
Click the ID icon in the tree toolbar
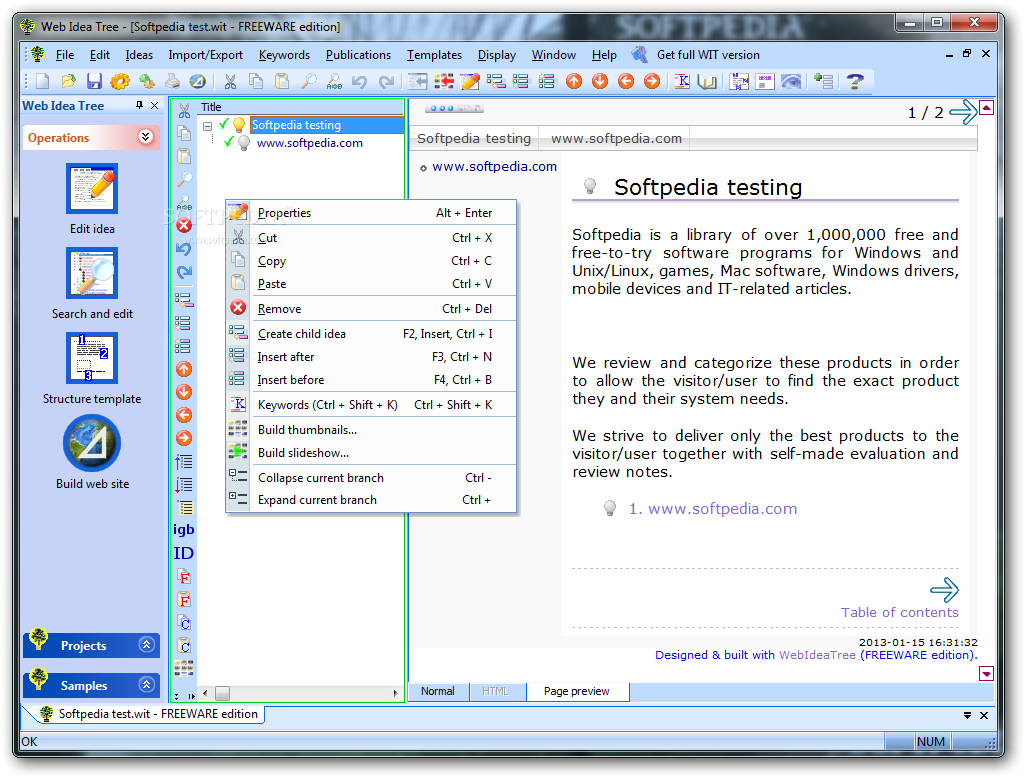click(184, 553)
